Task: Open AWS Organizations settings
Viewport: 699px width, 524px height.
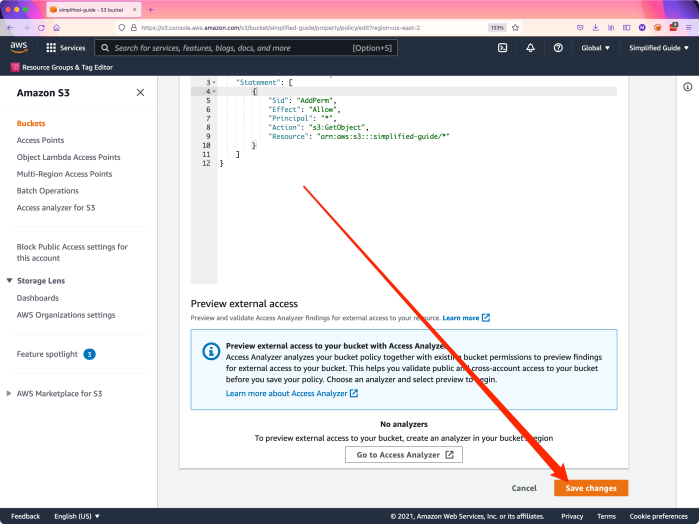Action: pyautogui.click(x=66, y=315)
